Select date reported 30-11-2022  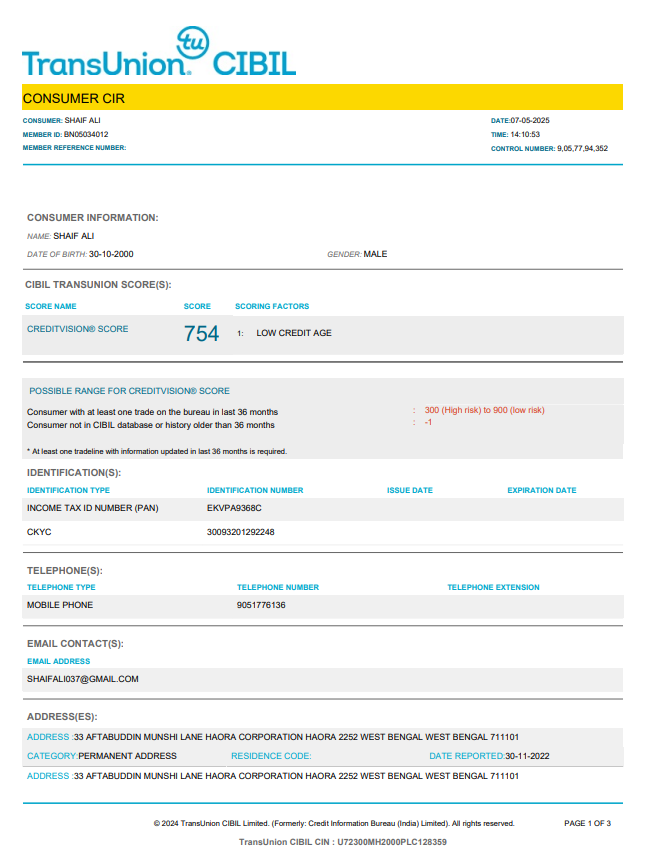527,756
